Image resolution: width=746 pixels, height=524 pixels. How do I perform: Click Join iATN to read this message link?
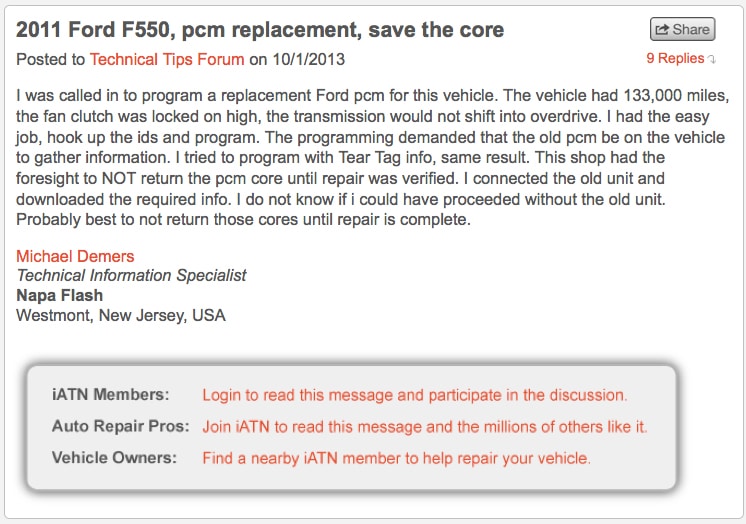pos(424,426)
